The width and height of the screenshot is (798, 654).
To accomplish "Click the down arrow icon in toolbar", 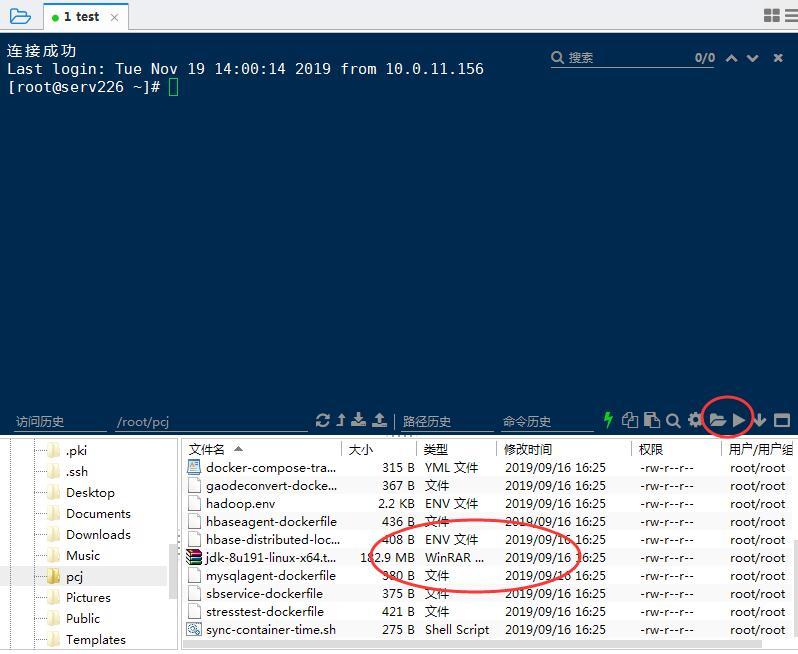I will click(x=760, y=420).
